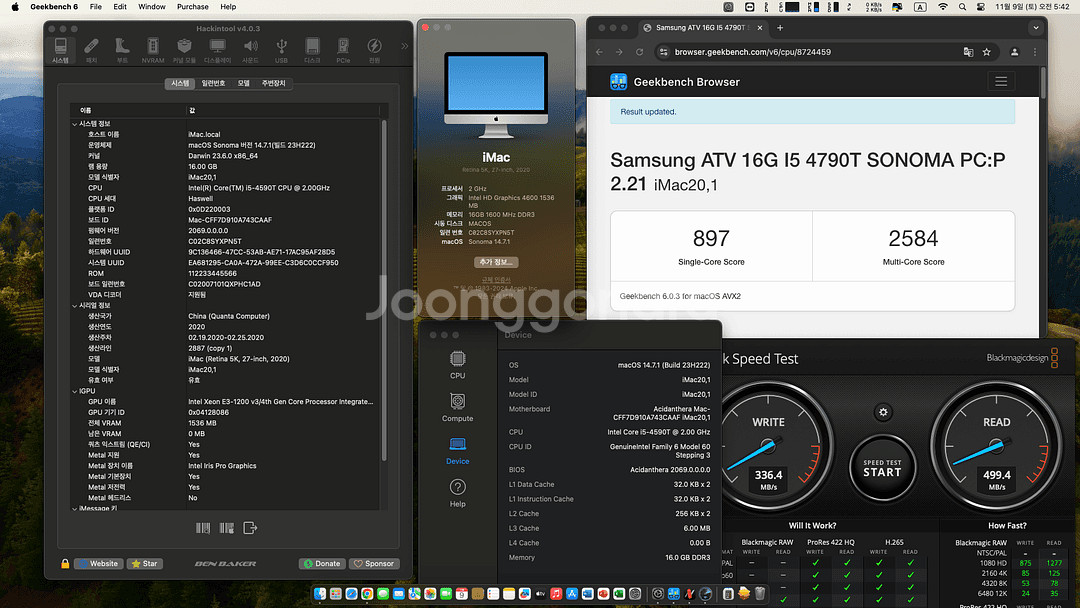This screenshot has height=608, width=1080.
Task: Open the 디스크 (Disk) section in Hackintool
Action: pos(312,51)
